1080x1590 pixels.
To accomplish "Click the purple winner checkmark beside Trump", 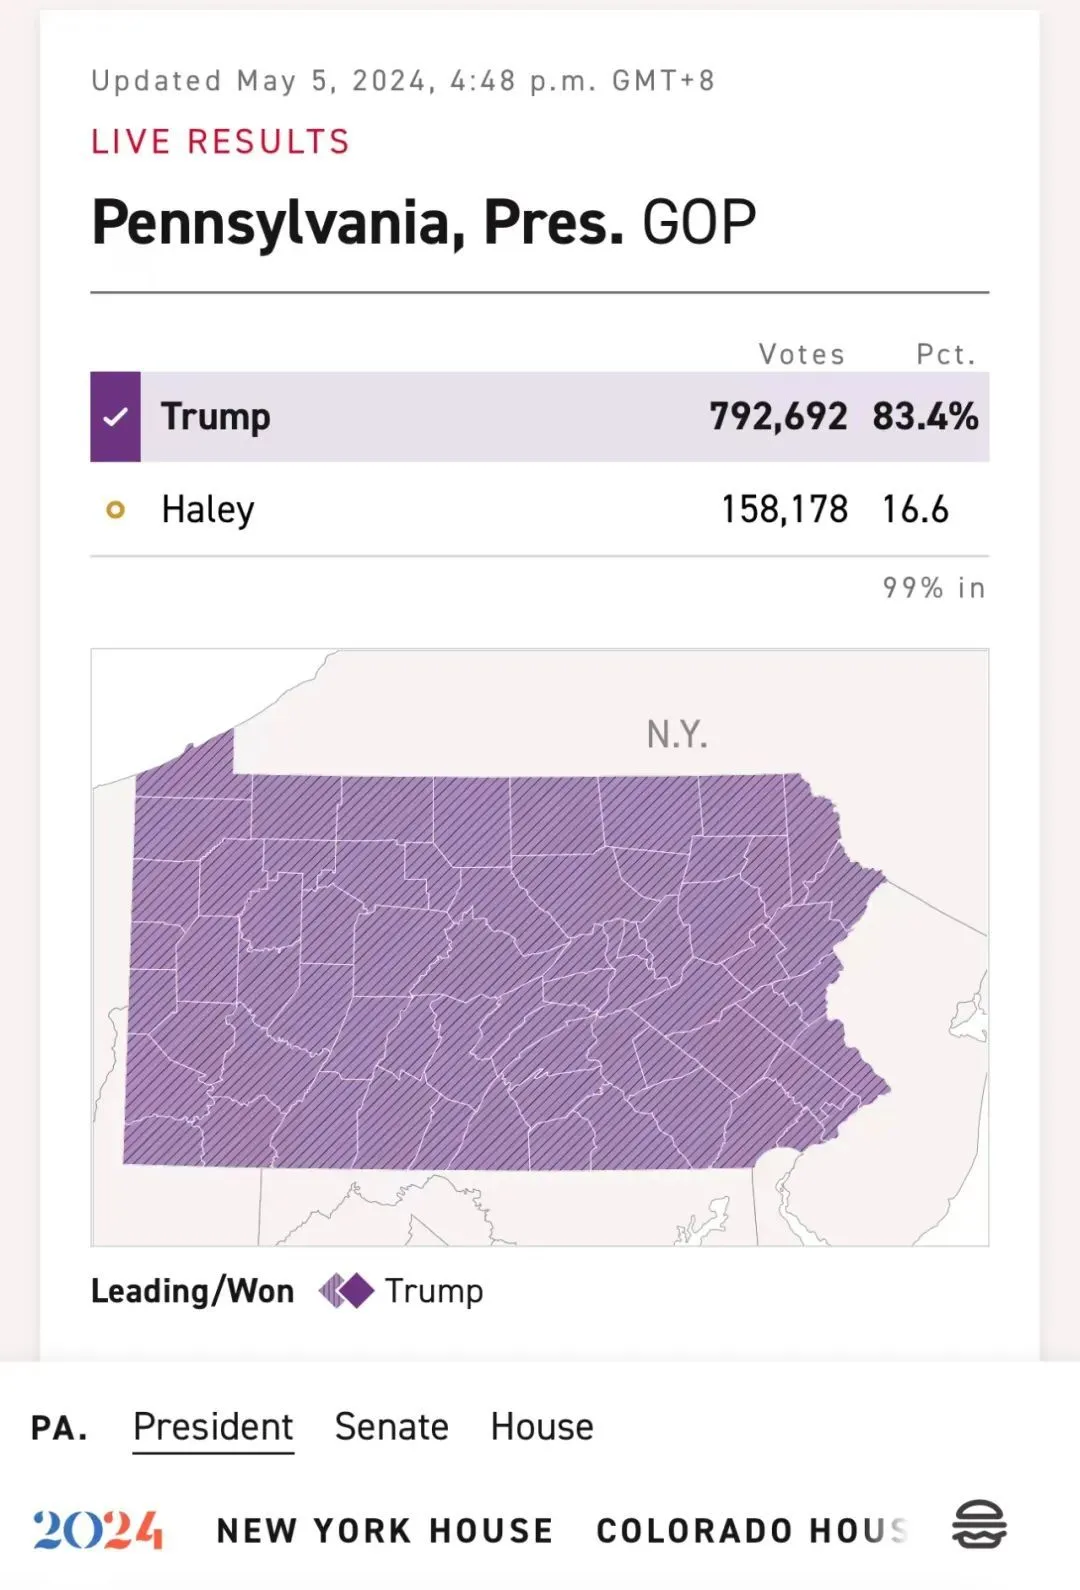I will tap(115, 416).
